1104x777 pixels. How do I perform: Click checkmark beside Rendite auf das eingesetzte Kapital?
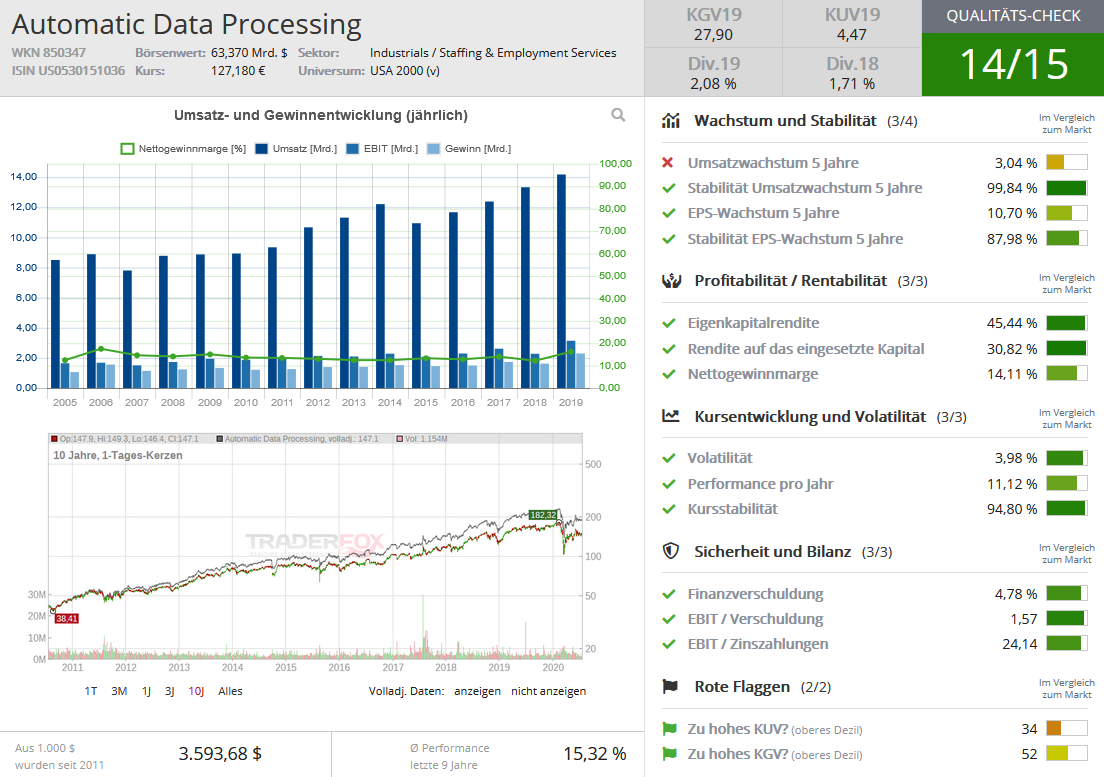point(669,349)
